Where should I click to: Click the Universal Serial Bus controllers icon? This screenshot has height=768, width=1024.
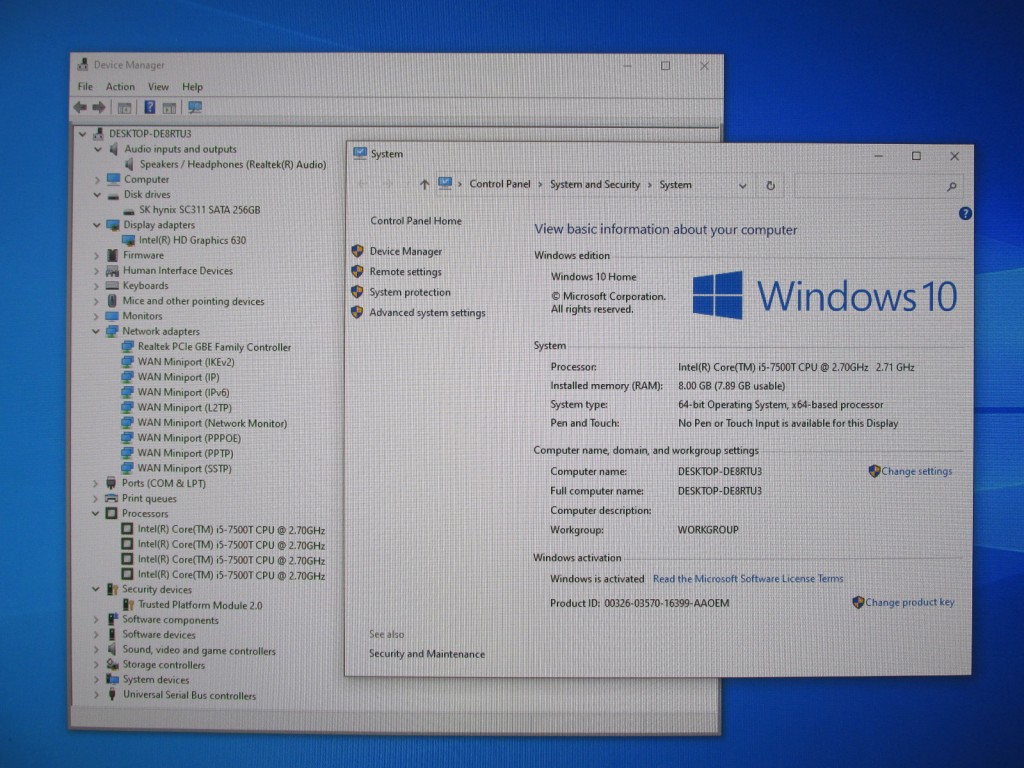pyautogui.click(x=112, y=695)
